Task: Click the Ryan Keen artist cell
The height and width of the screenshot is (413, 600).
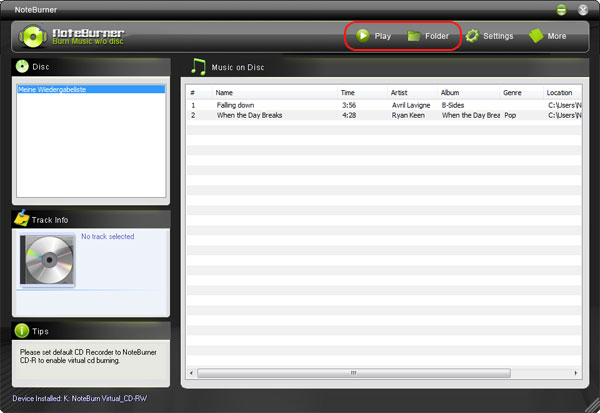Action: [x=408, y=115]
